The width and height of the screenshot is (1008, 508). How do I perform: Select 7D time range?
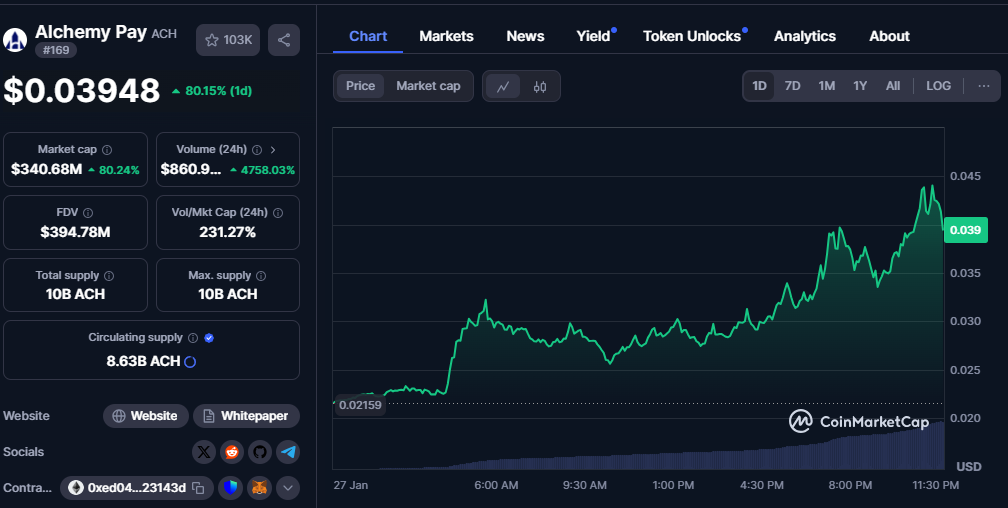pyautogui.click(x=793, y=86)
